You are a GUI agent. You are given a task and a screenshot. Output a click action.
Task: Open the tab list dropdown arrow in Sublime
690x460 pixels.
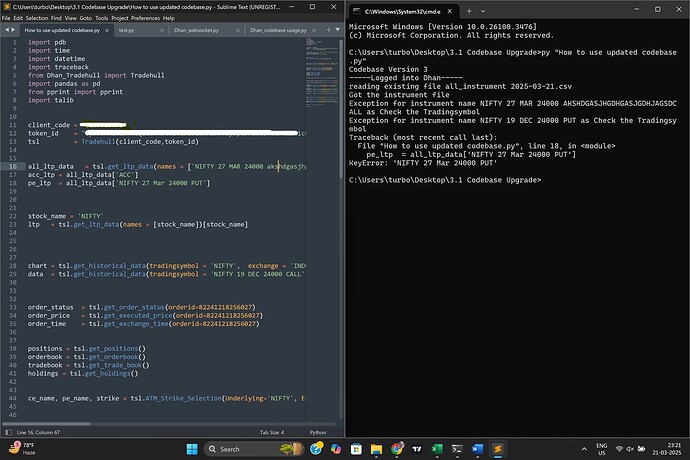338,30
